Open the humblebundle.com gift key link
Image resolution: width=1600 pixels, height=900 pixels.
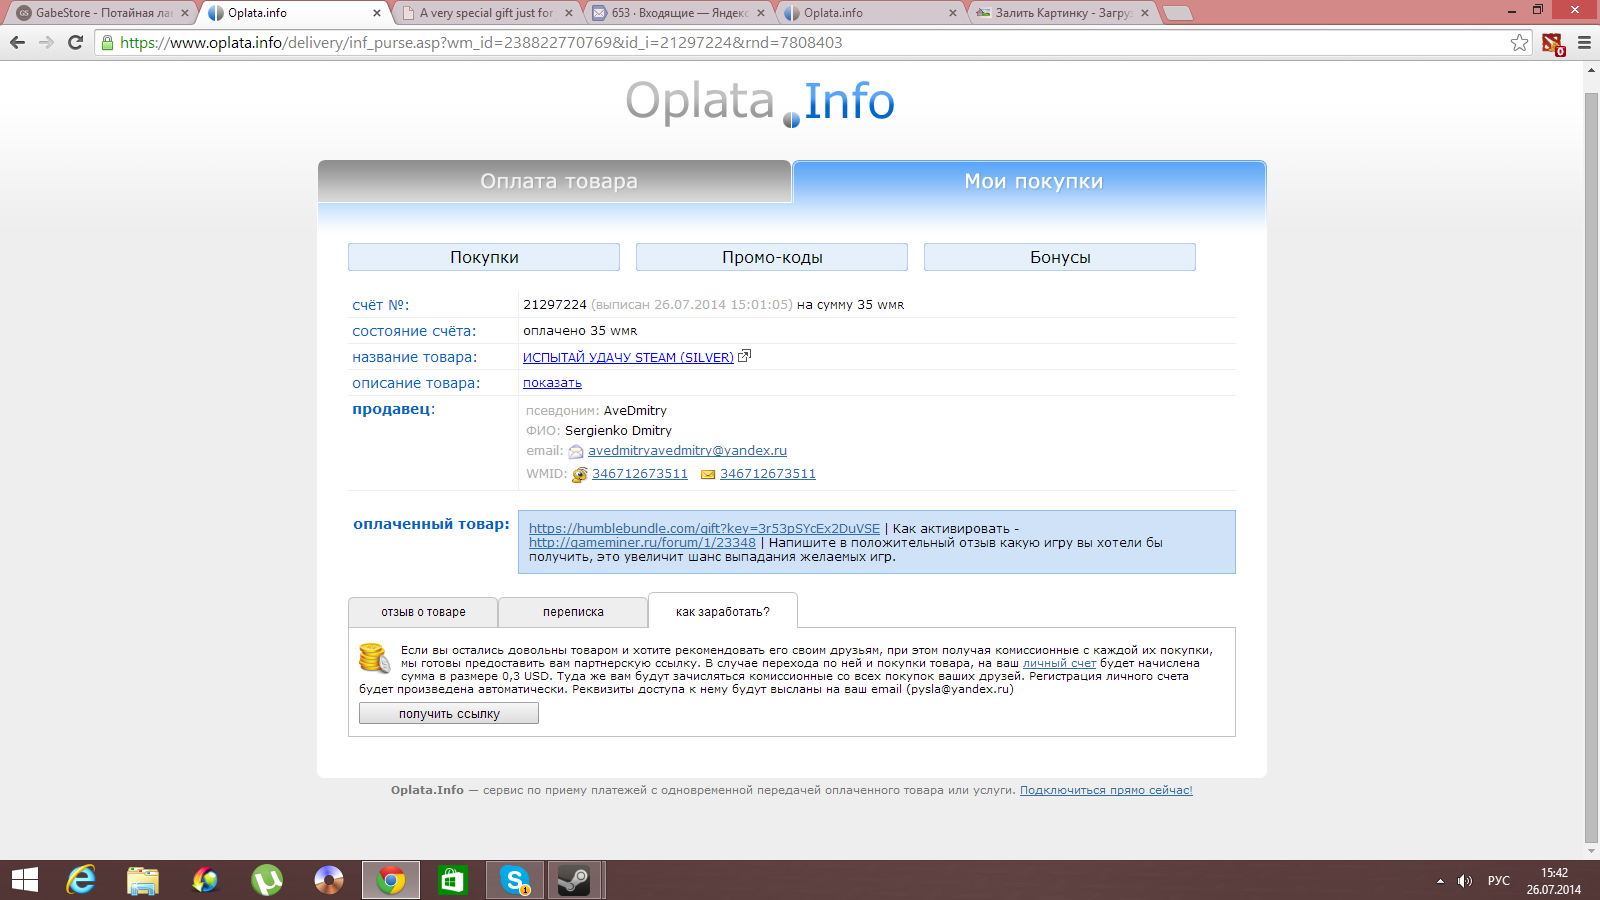click(704, 529)
